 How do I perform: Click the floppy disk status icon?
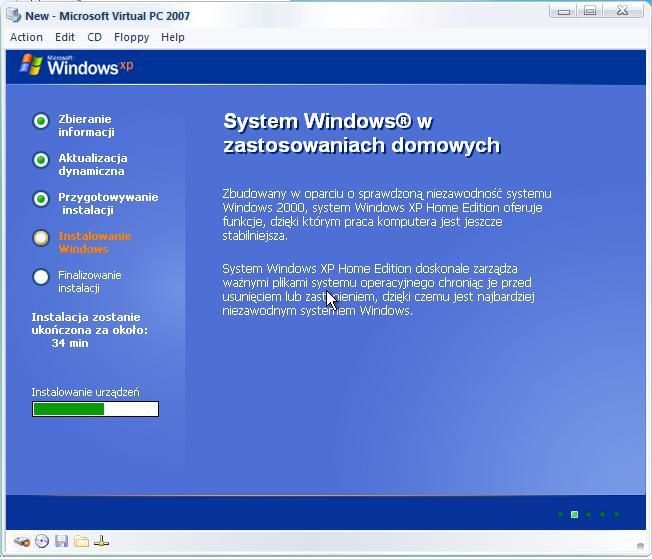61,541
